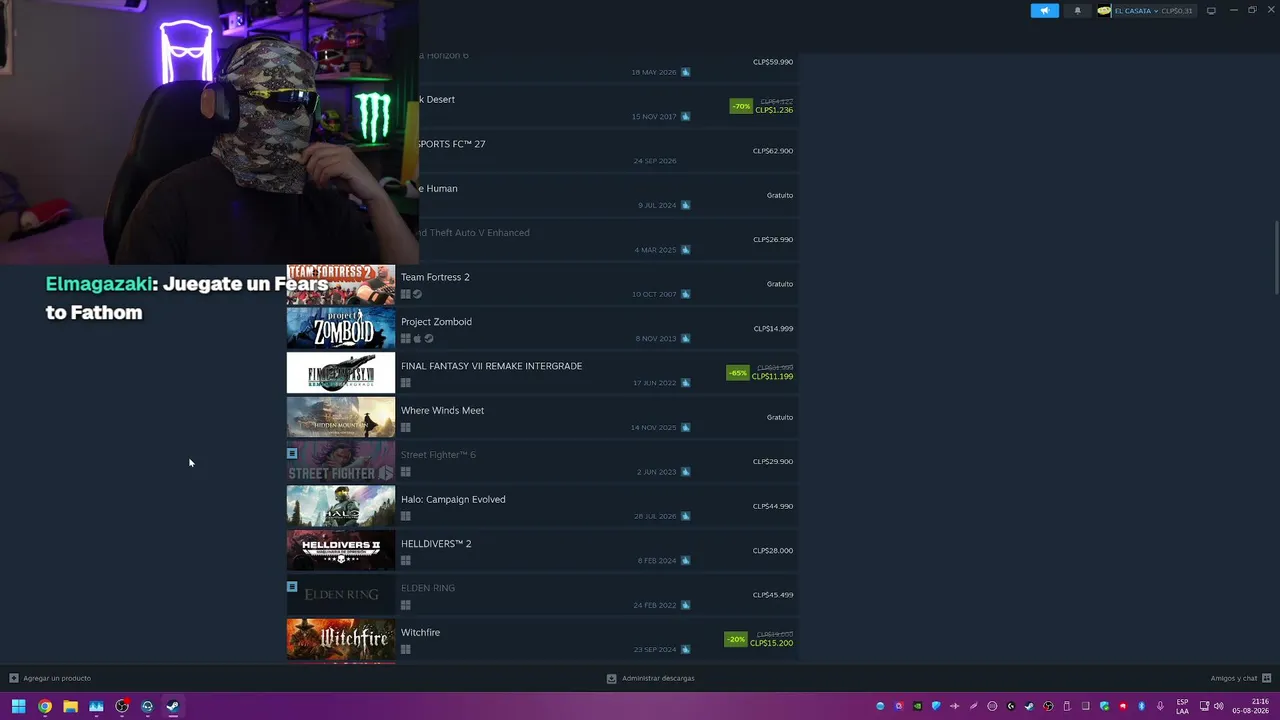Click the Street Fighter 6 price CLP$29.900
The height and width of the screenshot is (720, 1280).
[773, 462]
